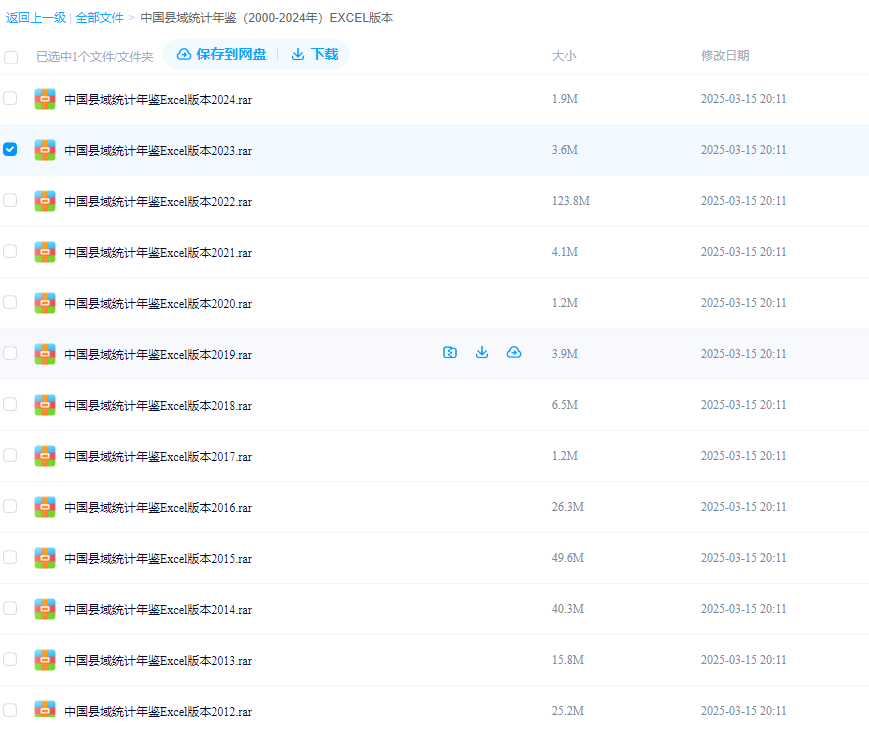This screenshot has width=869, height=730.
Task: Click the rar icon of 中国县域统计年鉴Excel版本2012.rar
Action: pos(45,709)
